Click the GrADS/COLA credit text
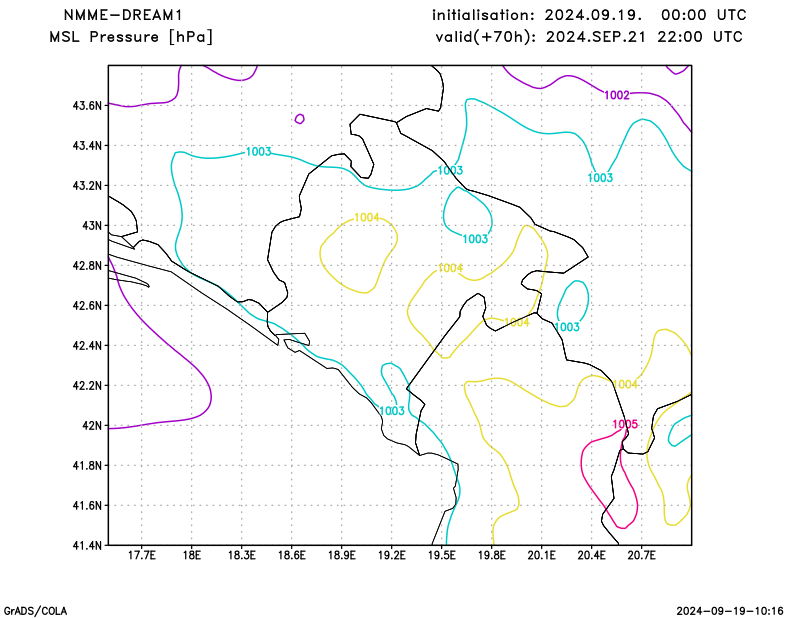800x618 pixels. point(35,611)
